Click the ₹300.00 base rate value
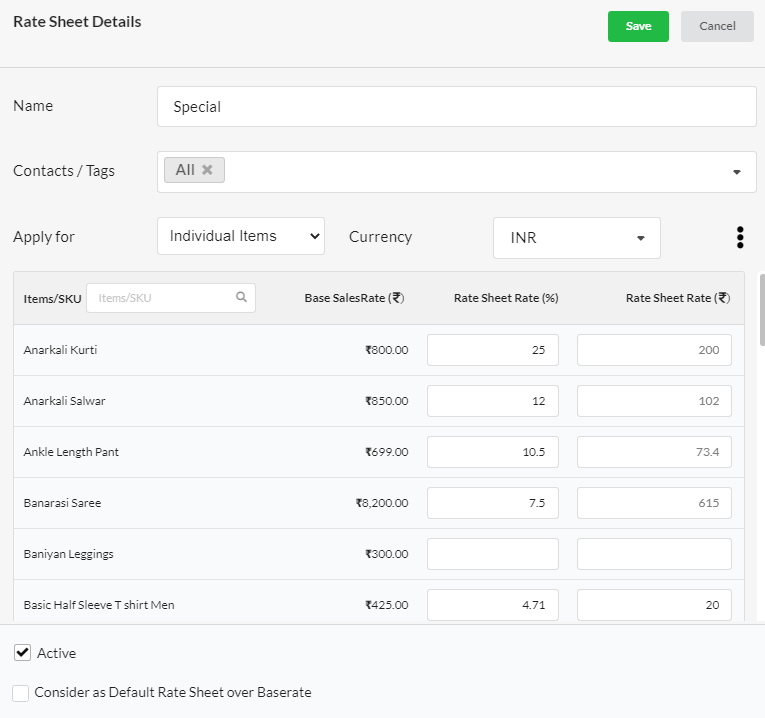Screen dimensions: 765x718 pyautogui.click(x=387, y=554)
